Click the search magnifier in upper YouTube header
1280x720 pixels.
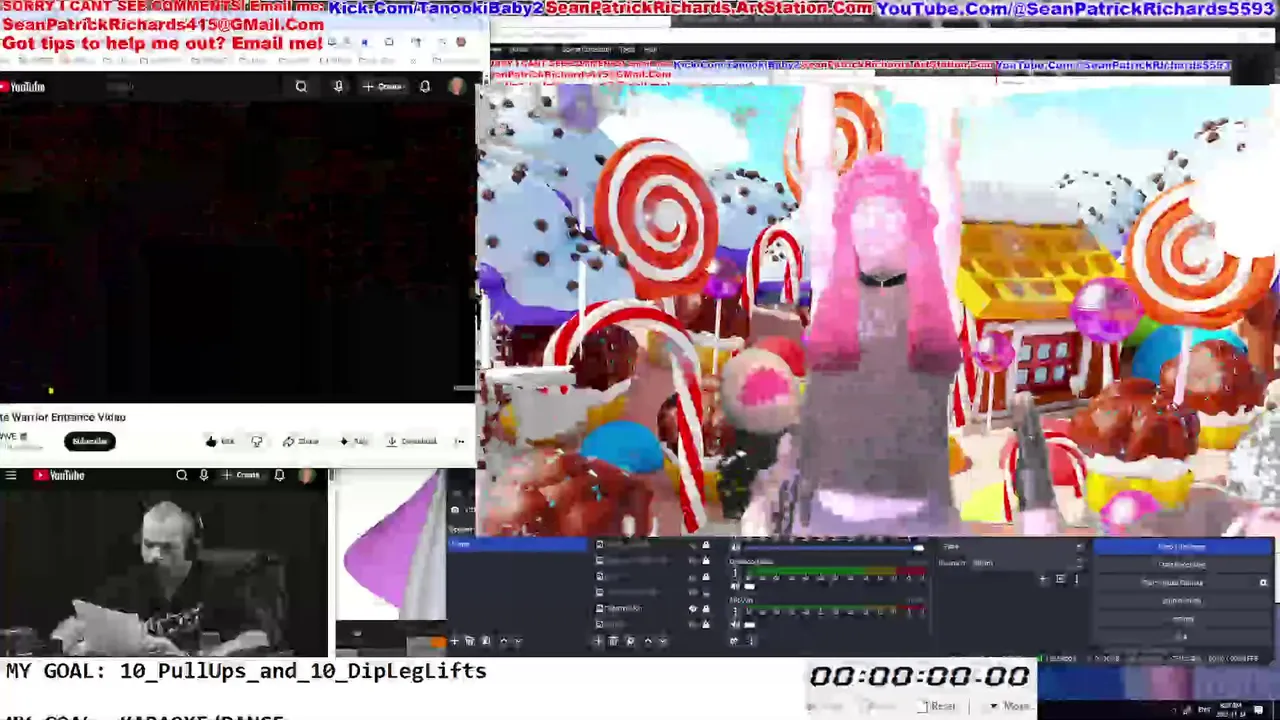click(x=301, y=87)
